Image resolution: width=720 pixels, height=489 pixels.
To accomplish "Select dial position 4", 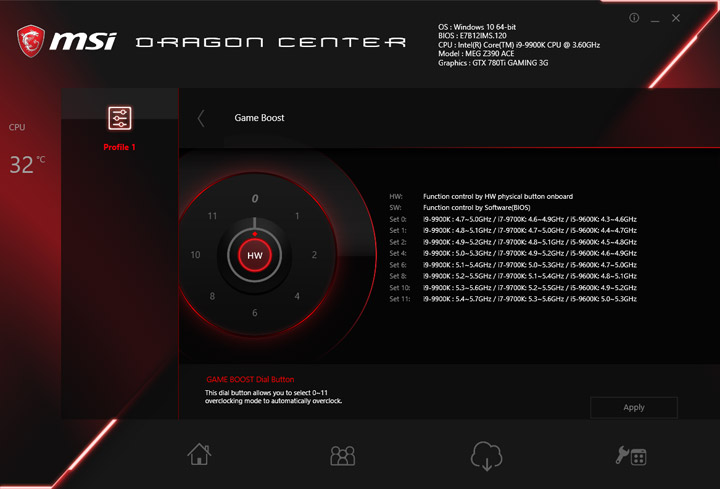I will point(297,296).
